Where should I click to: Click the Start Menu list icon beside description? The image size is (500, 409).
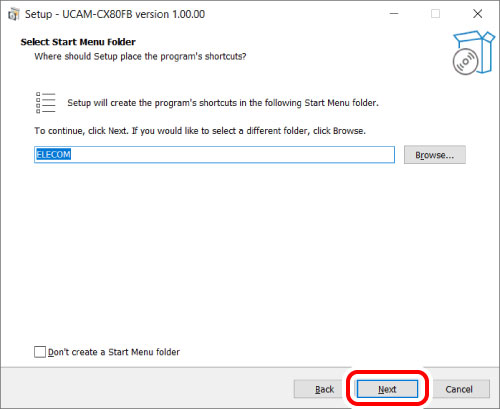[x=46, y=103]
